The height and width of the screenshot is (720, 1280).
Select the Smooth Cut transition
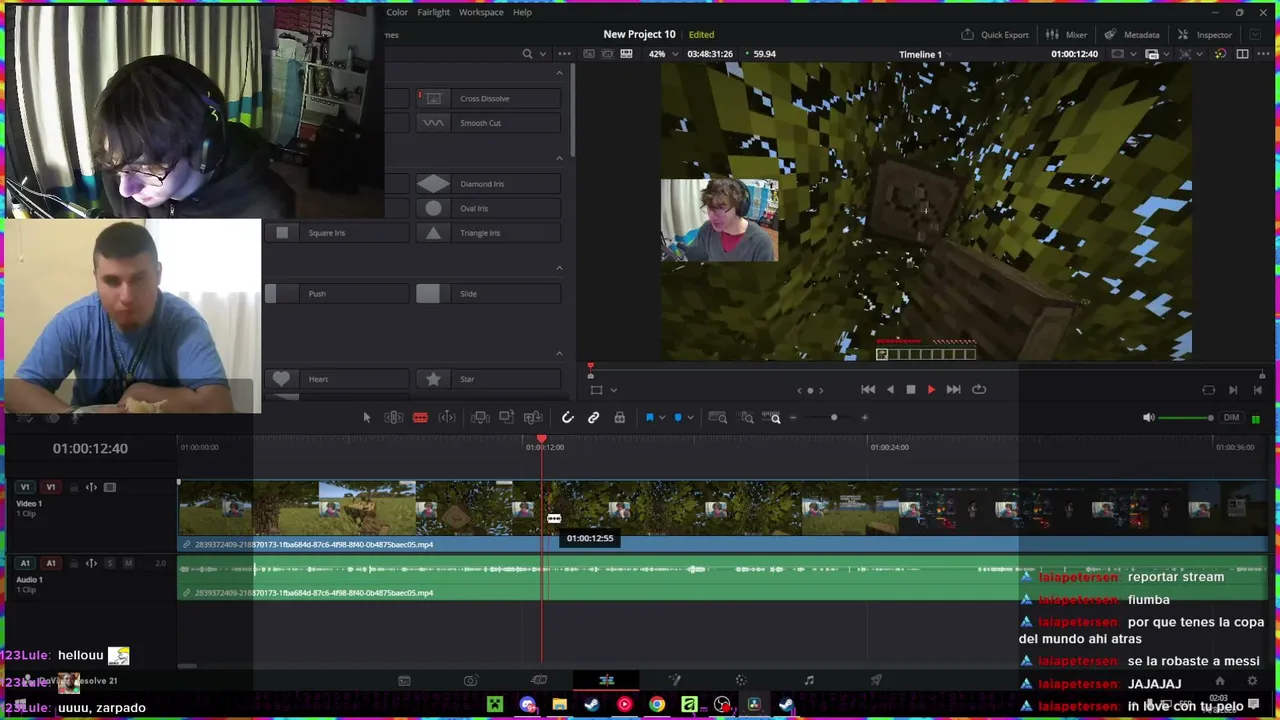tap(488, 123)
